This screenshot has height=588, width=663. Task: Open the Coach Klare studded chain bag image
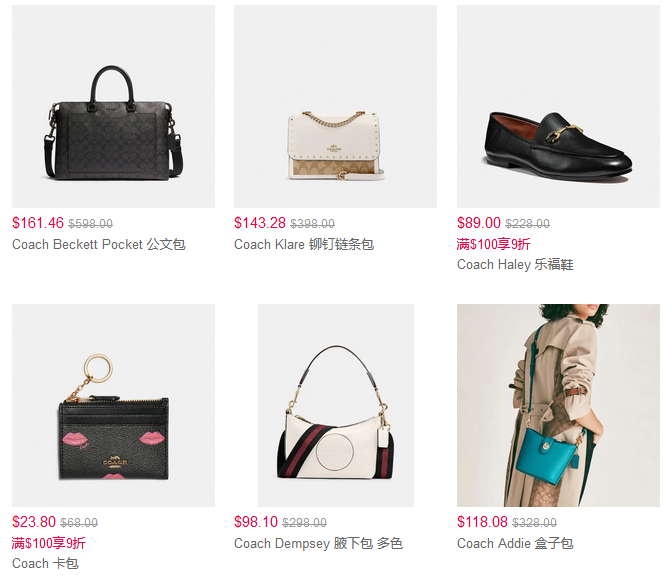coord(335,106)
